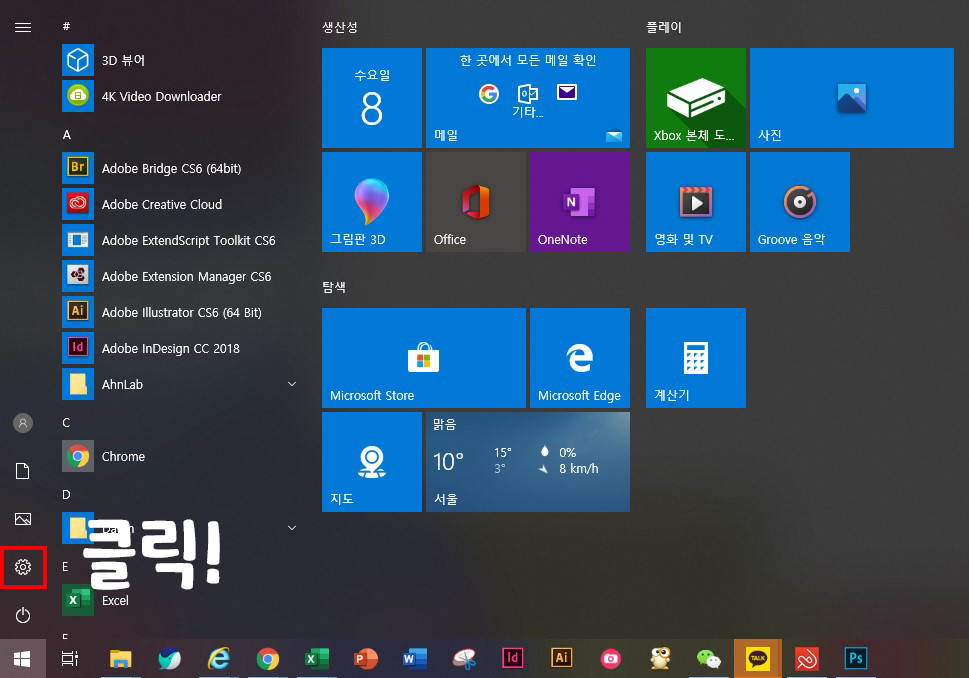Open the 메일 tile
The width and height of the screenshot is (969, 678).
(x=528, y=98)
